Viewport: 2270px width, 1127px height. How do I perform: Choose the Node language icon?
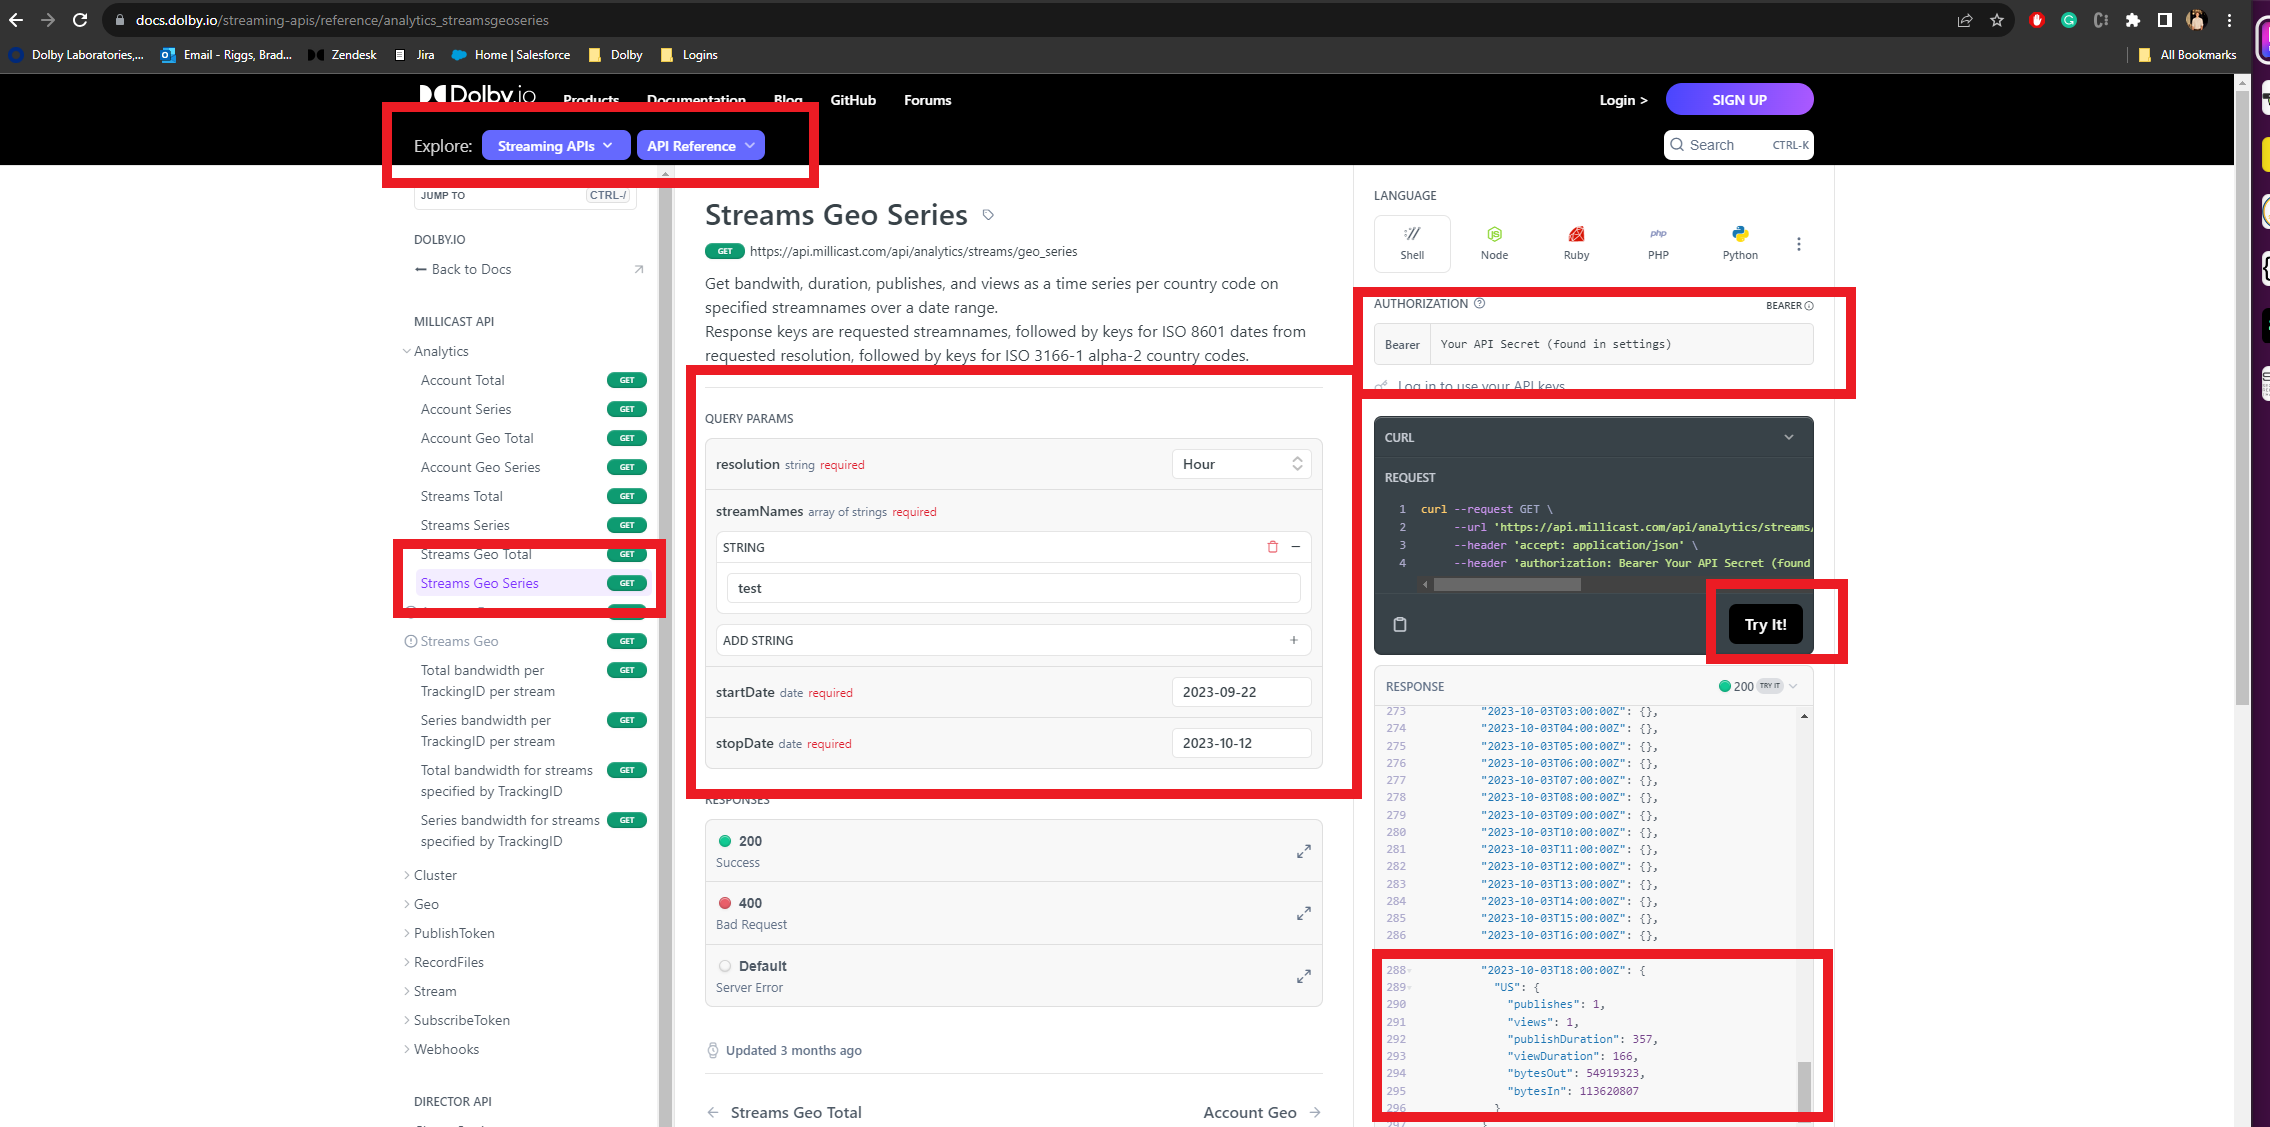pos(1494,241)
